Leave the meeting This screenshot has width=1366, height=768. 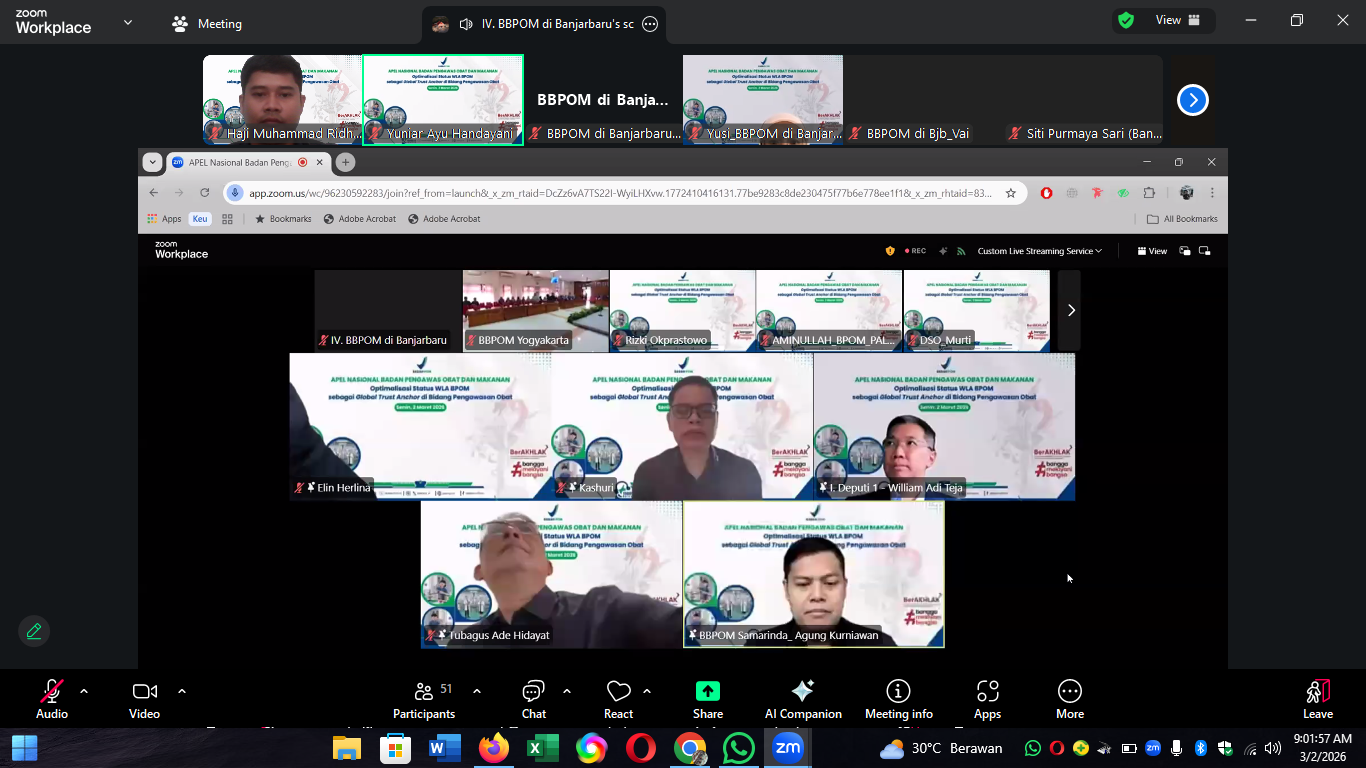[1317, 699]
